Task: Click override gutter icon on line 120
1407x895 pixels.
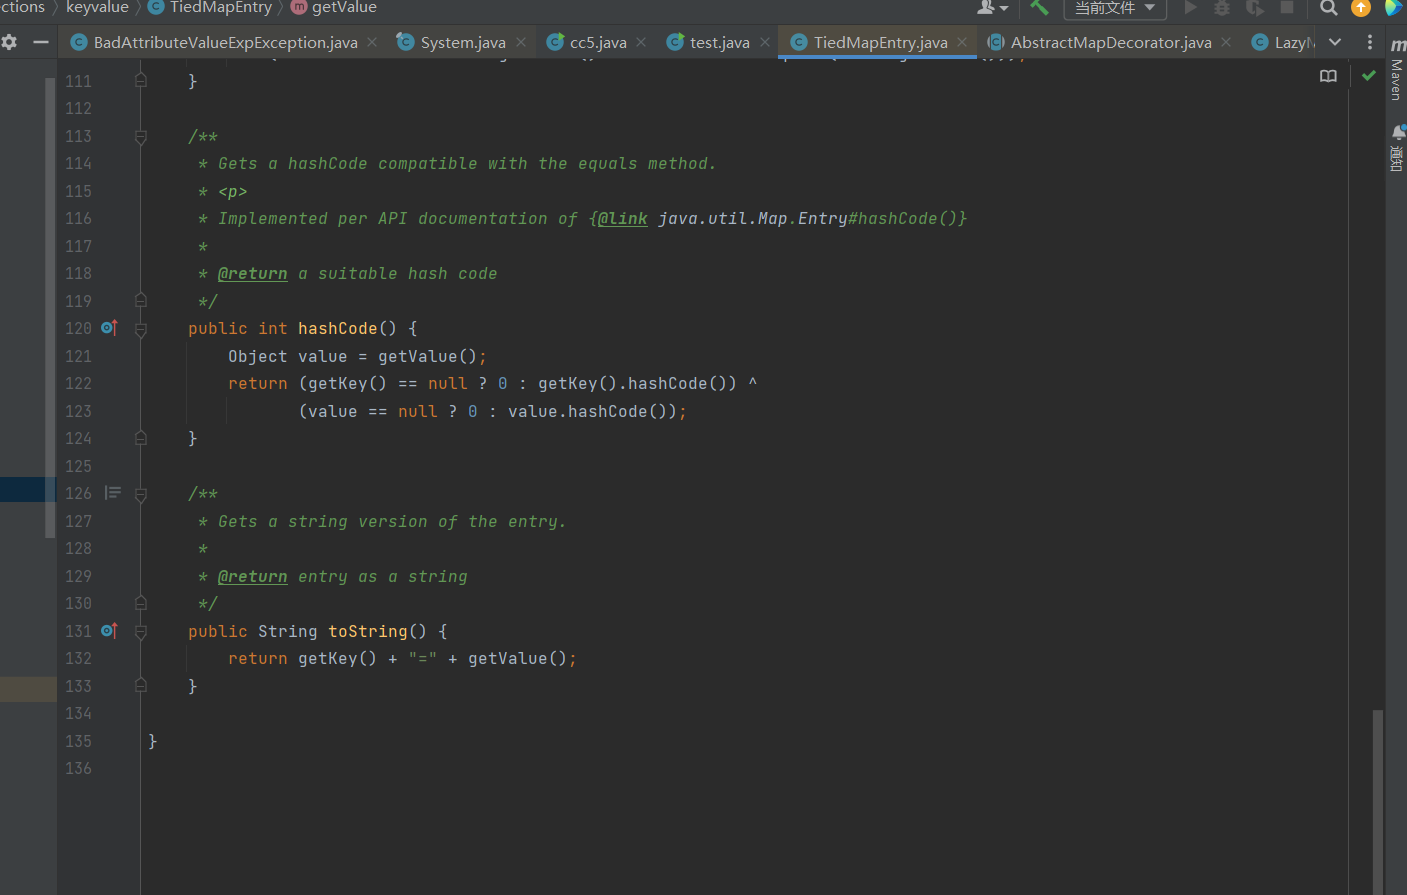Action: click(109, 328)
